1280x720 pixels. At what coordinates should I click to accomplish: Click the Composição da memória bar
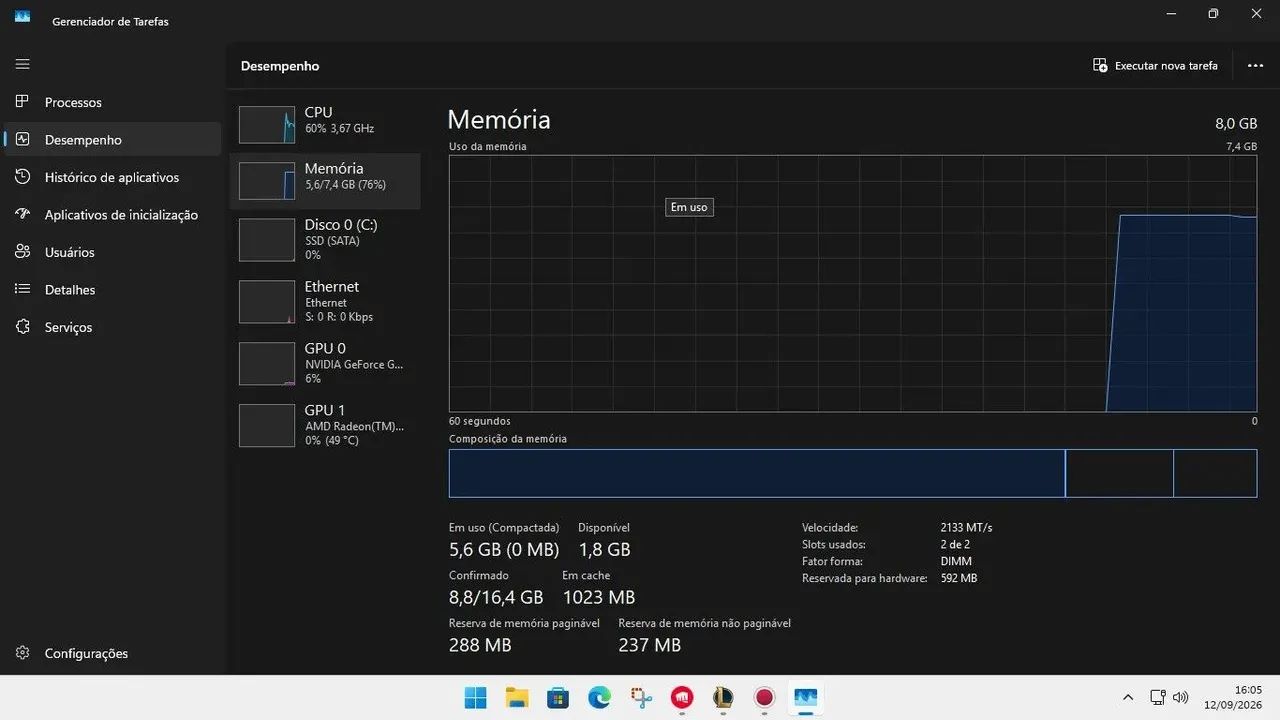coord(853,473)
